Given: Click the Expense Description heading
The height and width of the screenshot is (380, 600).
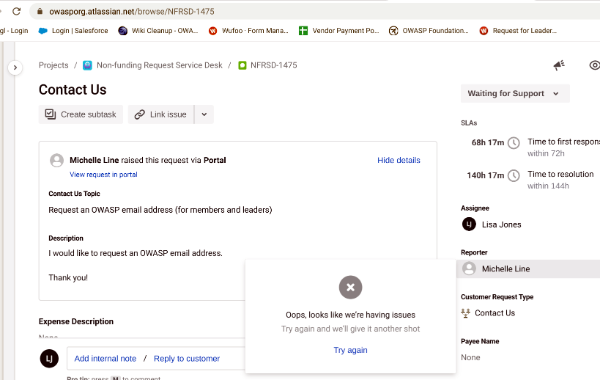Looking at the screenshot, I should pyautogui.click(x=76, y=321).
